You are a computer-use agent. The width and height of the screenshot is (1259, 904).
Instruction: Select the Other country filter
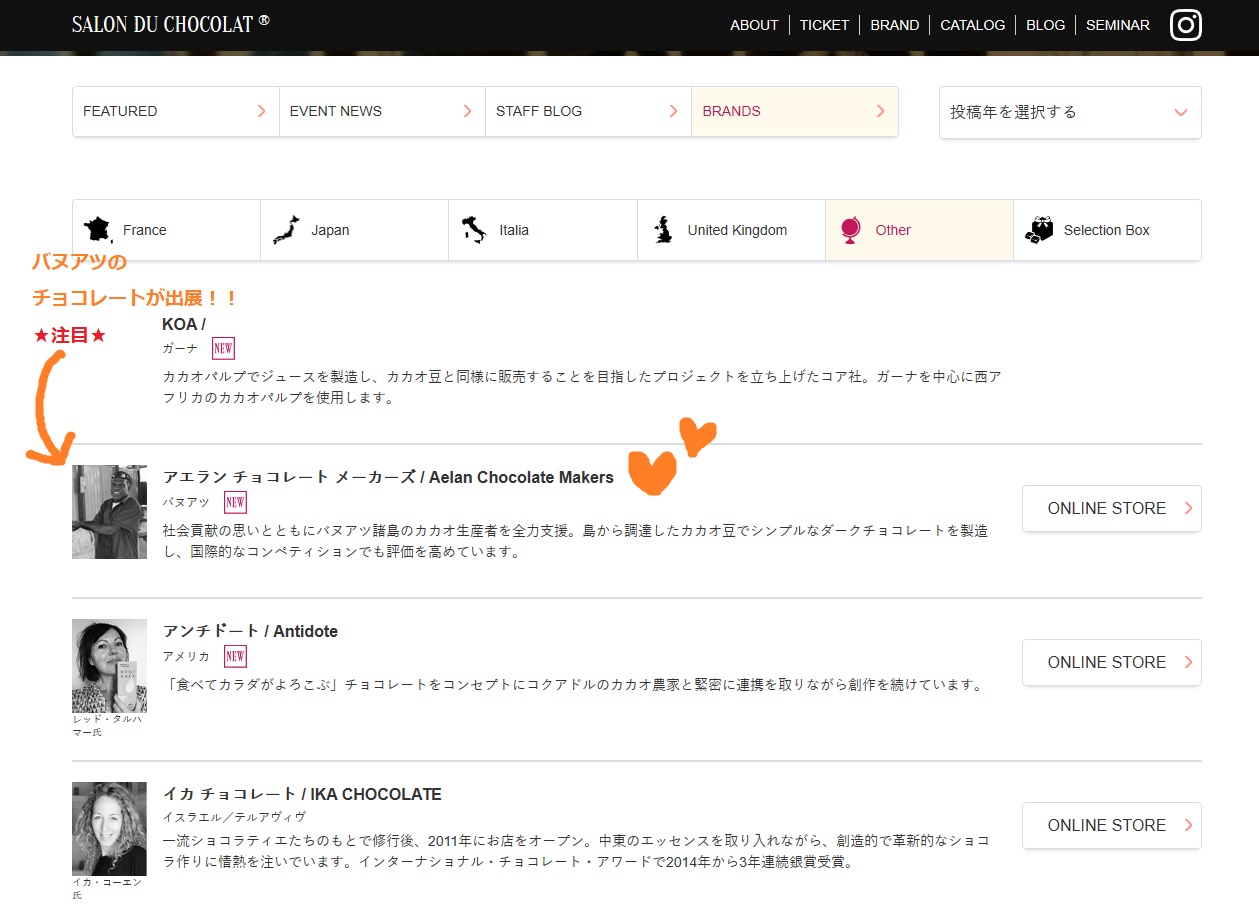(x=919, y=230)
